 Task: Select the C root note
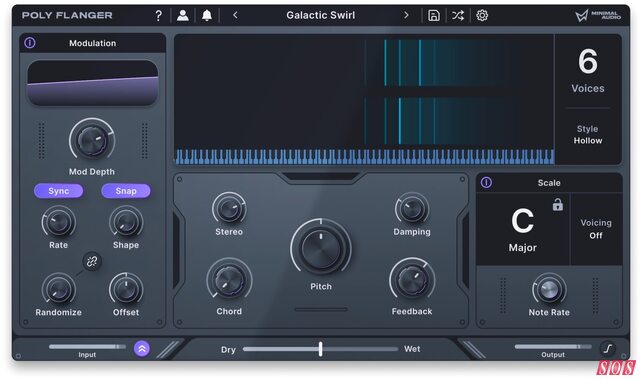coord(522,221)
